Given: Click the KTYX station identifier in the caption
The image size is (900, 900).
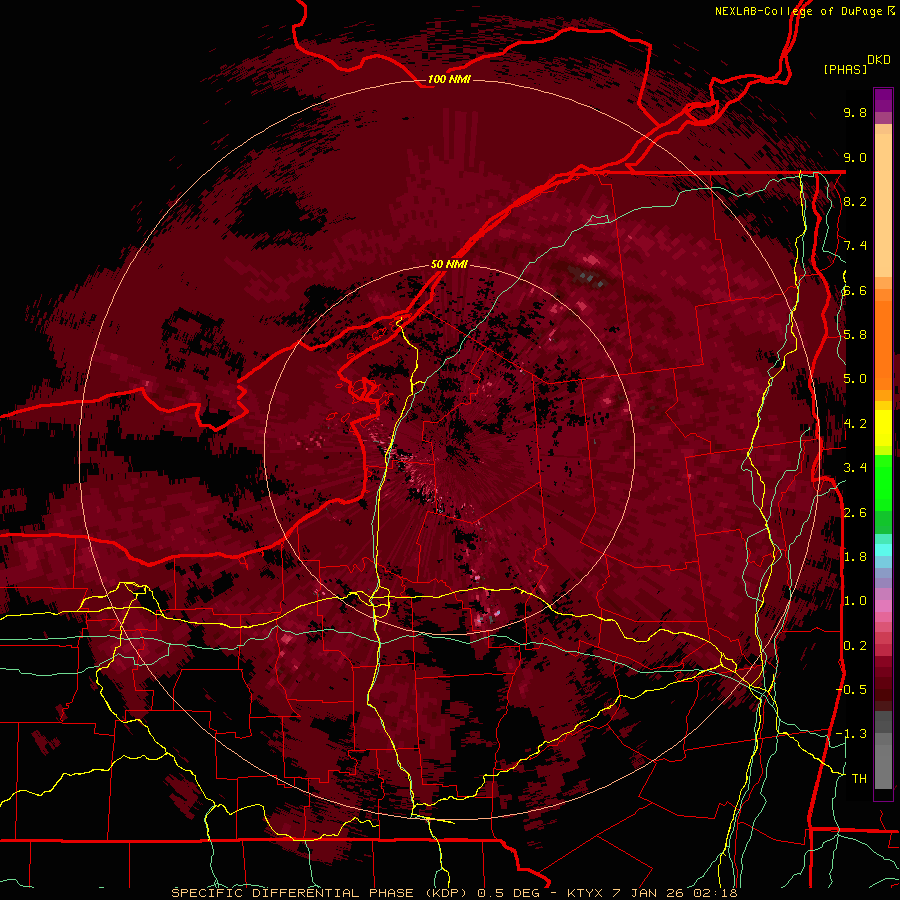Looking at the screenshot, I should click(585, 893).
